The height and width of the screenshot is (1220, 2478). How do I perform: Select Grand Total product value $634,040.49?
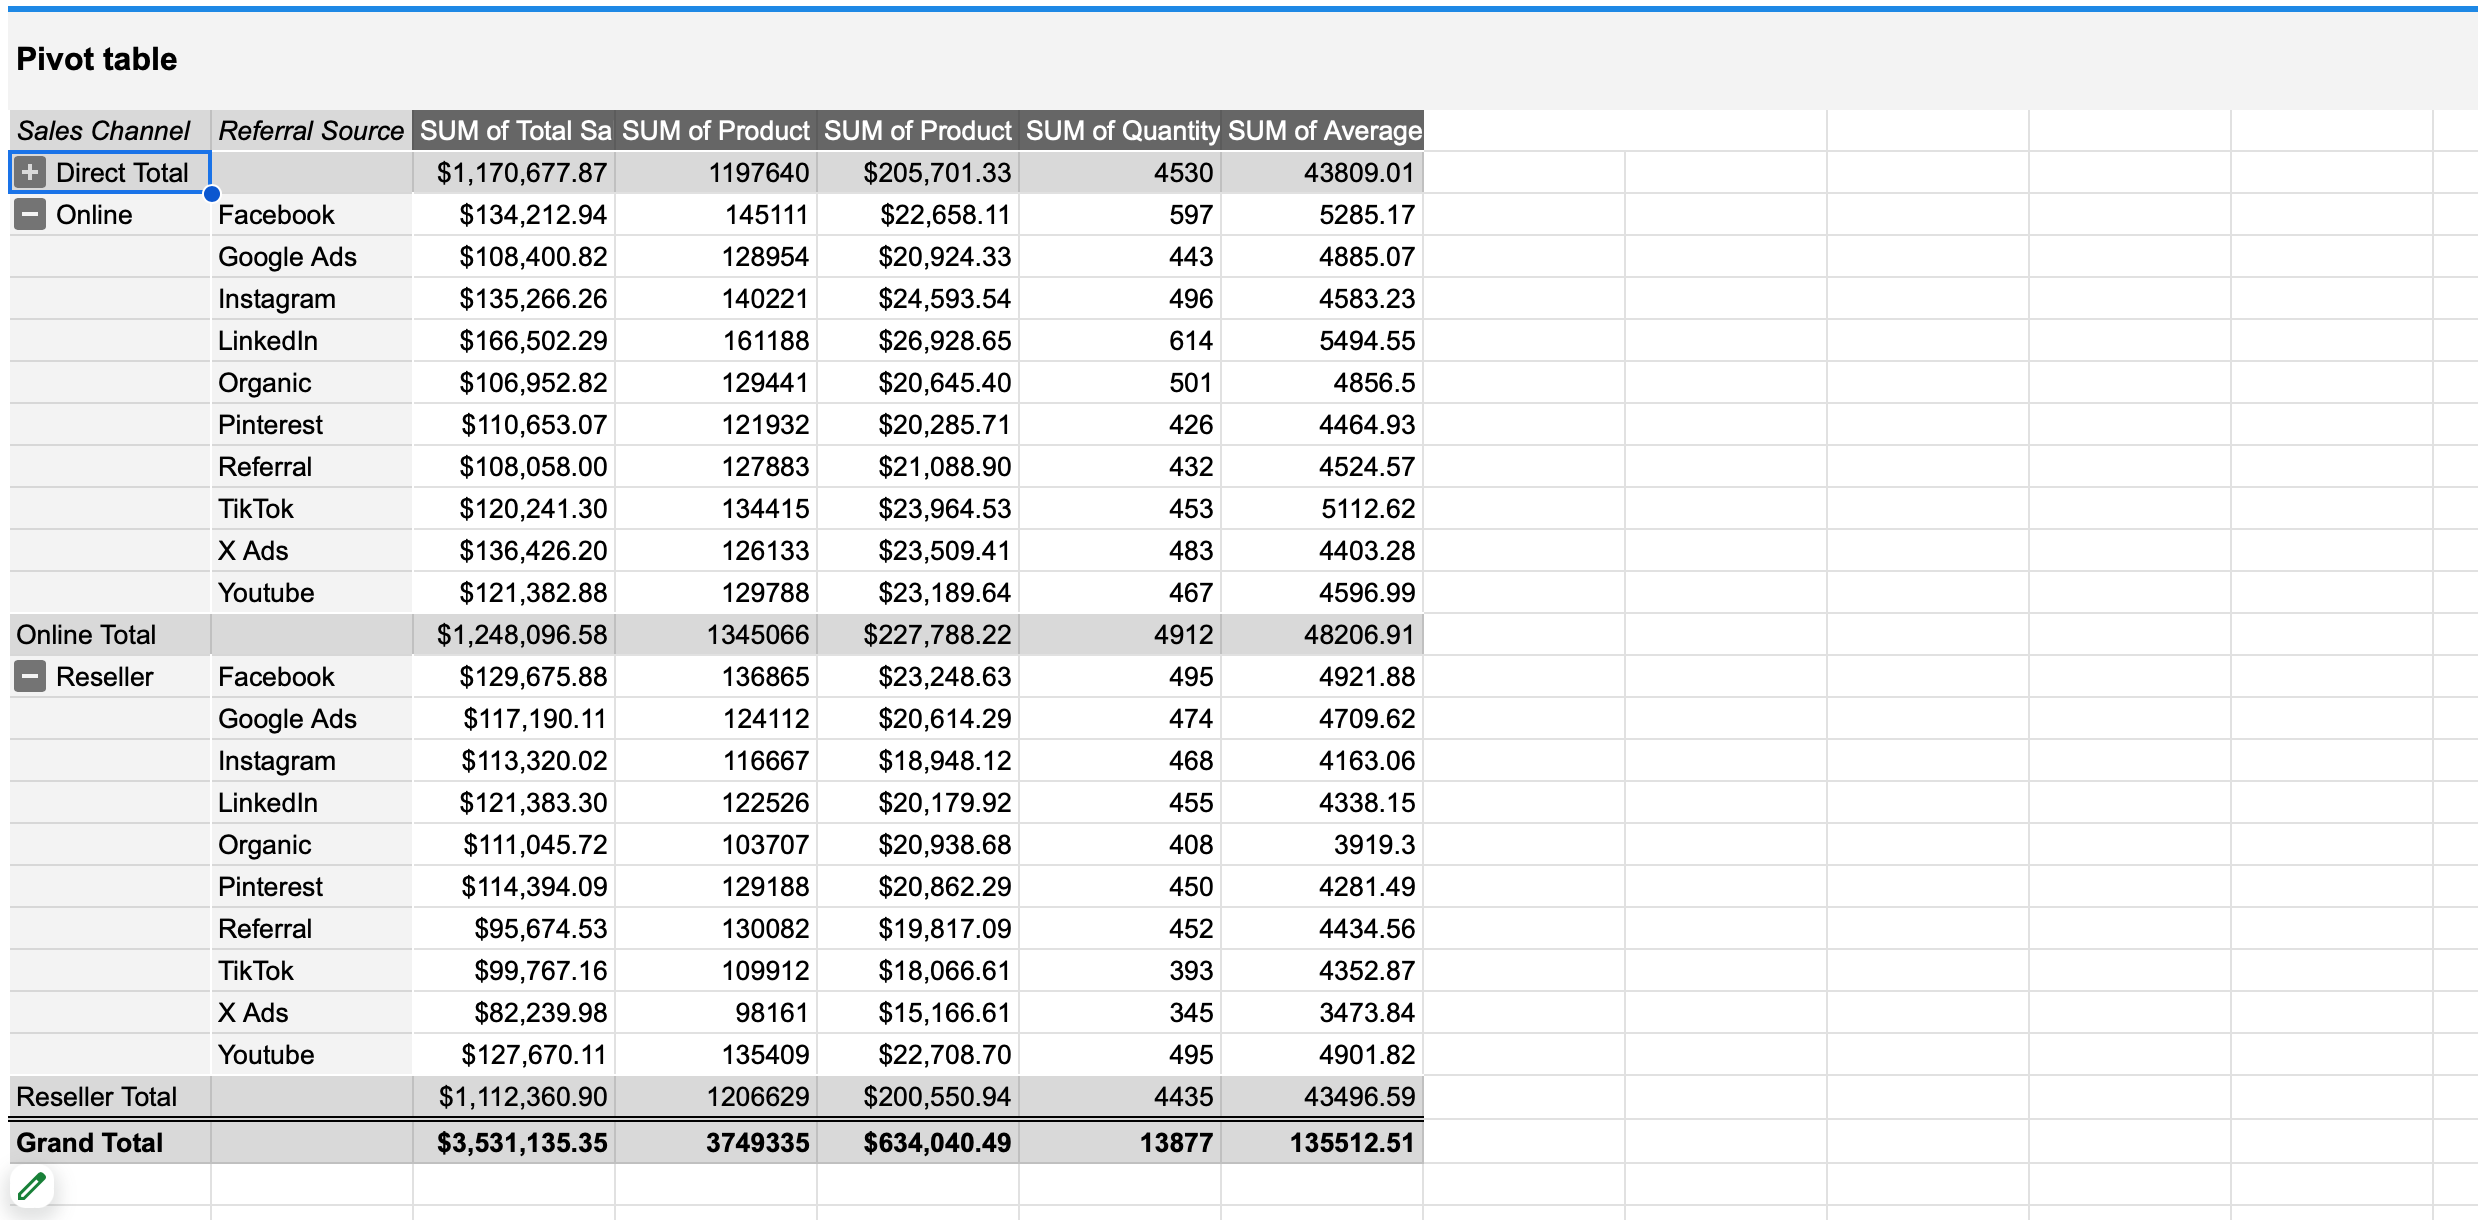(x=918, y=1142)
